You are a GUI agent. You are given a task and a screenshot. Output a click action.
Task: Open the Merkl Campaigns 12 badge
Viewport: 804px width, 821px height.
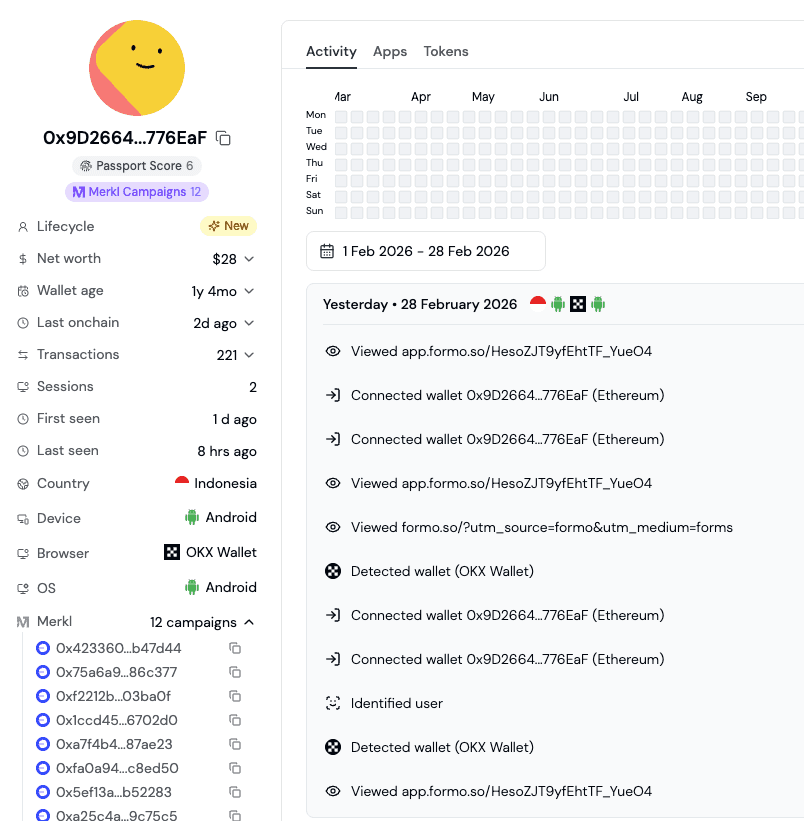coord(137,192)
